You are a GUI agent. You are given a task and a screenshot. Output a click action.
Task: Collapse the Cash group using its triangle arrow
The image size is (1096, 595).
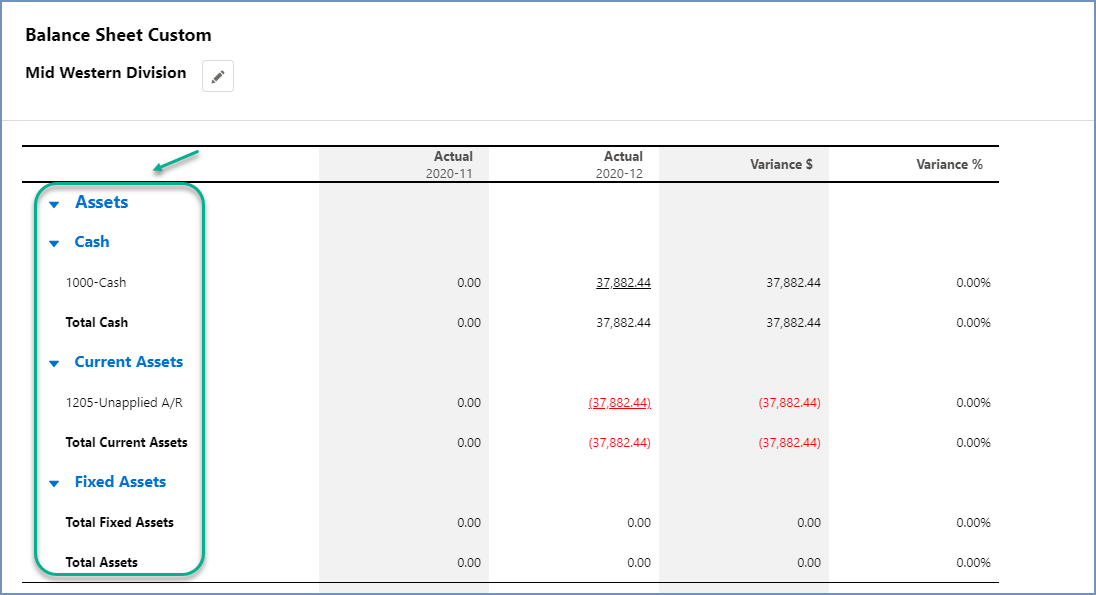(54, 243)
